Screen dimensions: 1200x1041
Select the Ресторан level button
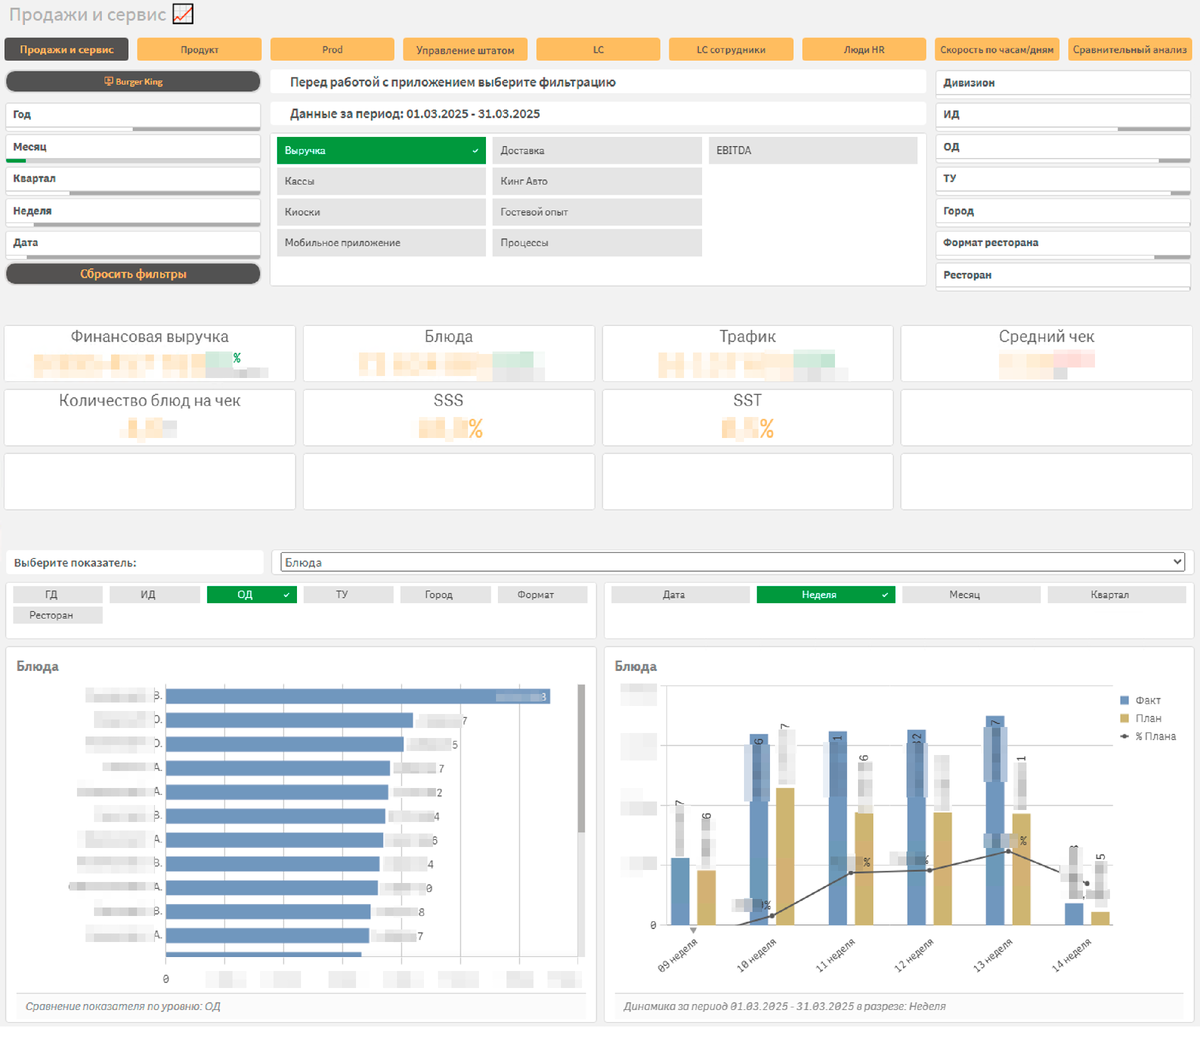(58, 615)
